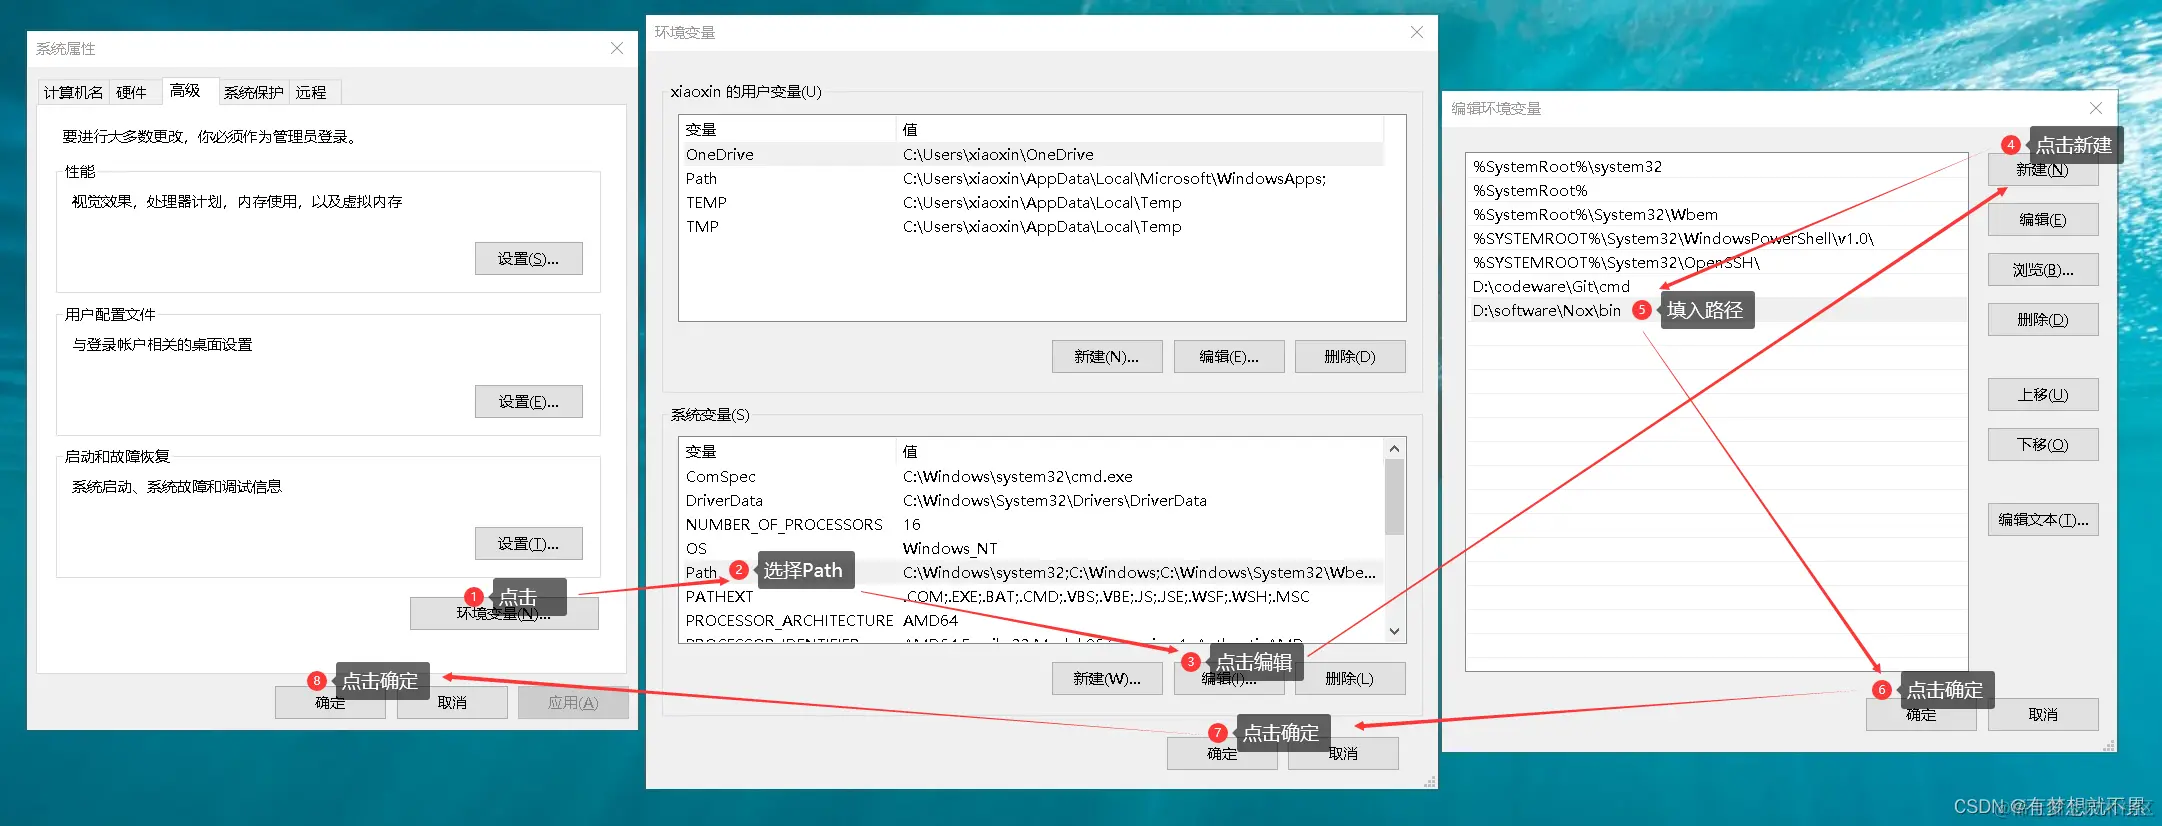The height and width of the screenshot is (826, 2162).
Task: Select PATHEXT system variable row
Action: coord(1031,596)
